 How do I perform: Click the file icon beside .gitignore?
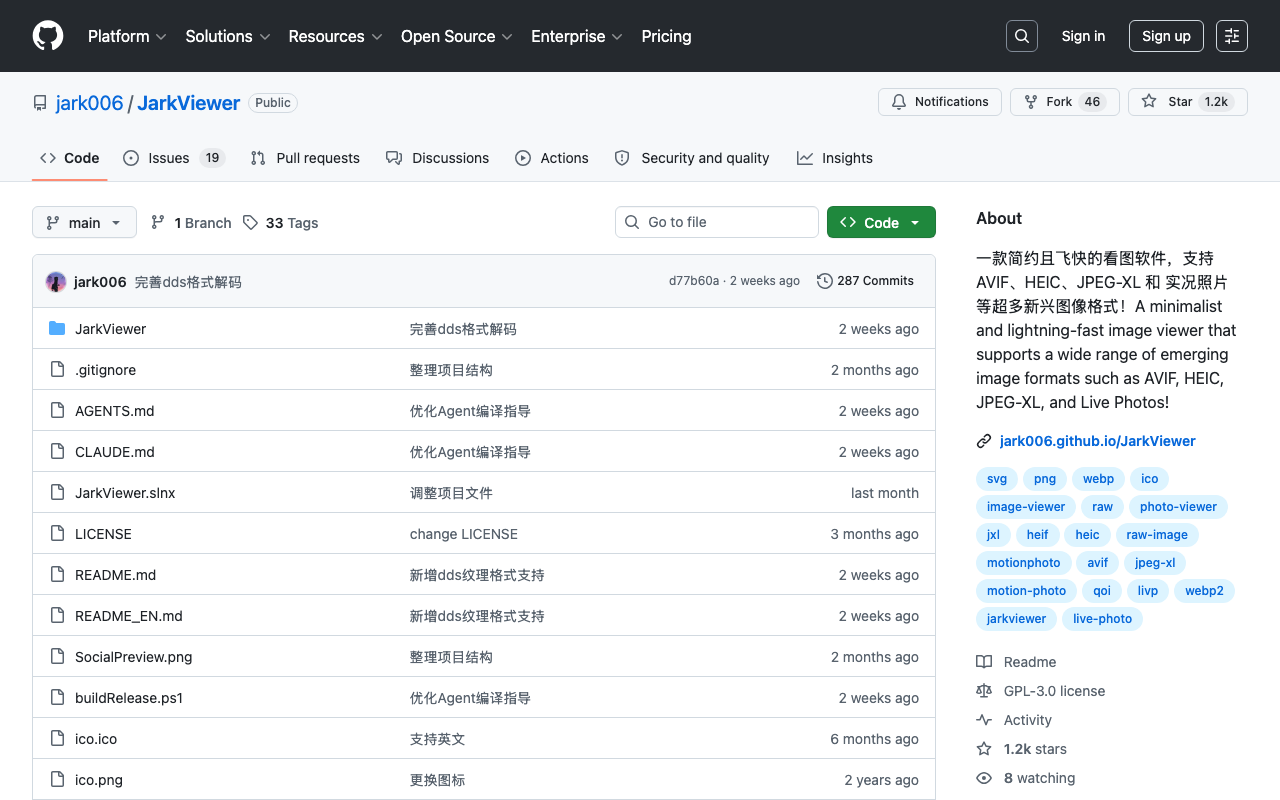pyautogui.click(x=57, y=370)
